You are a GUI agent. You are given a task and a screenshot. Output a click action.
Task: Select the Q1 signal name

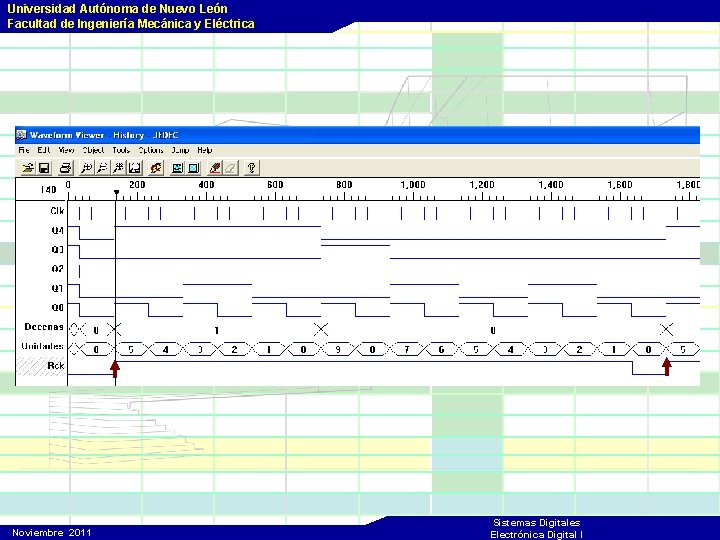click(57, 288)
